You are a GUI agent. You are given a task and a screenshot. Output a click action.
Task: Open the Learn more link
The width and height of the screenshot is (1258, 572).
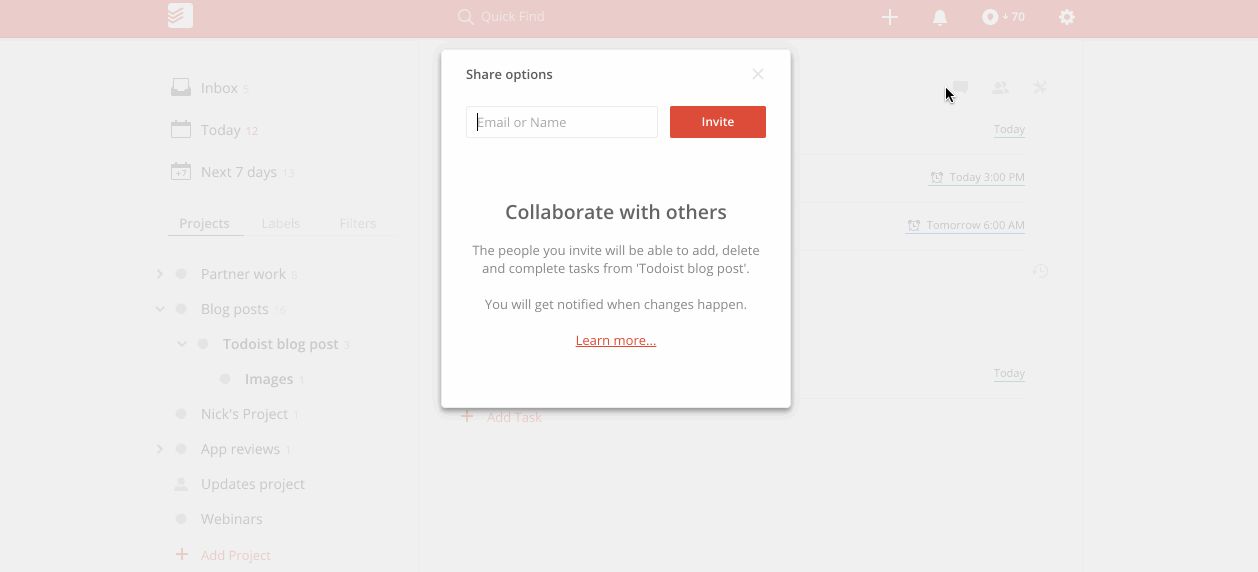[x=616, y=340]
